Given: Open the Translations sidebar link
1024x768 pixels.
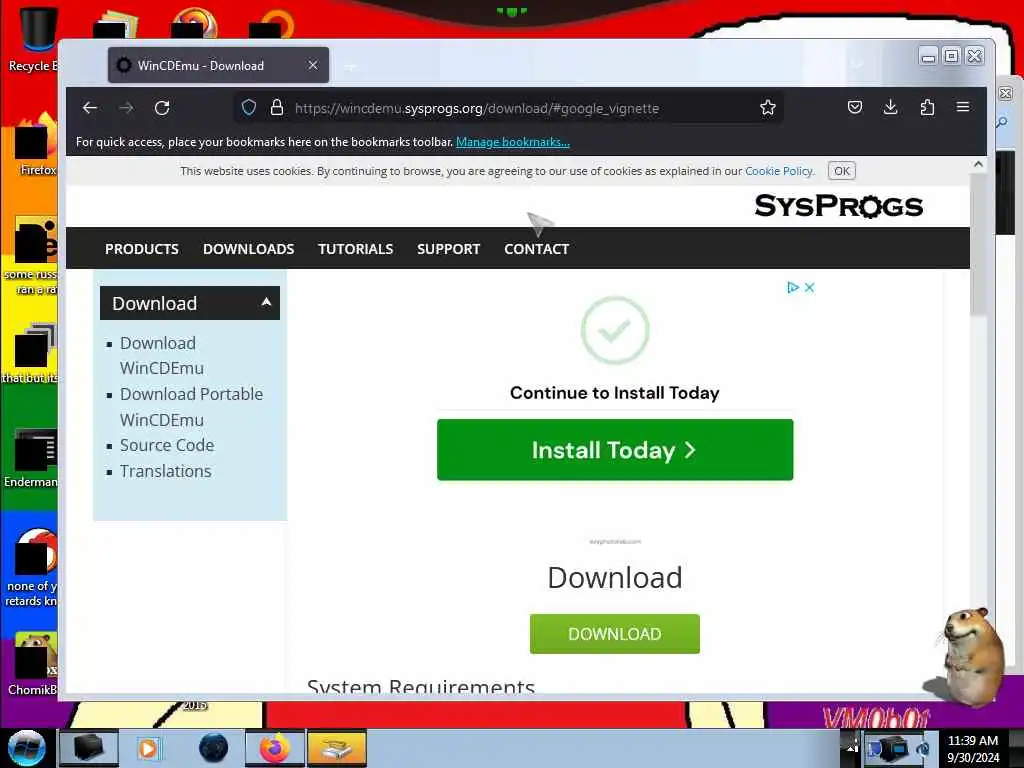Looking at the screenshot, I should point(166,472).
